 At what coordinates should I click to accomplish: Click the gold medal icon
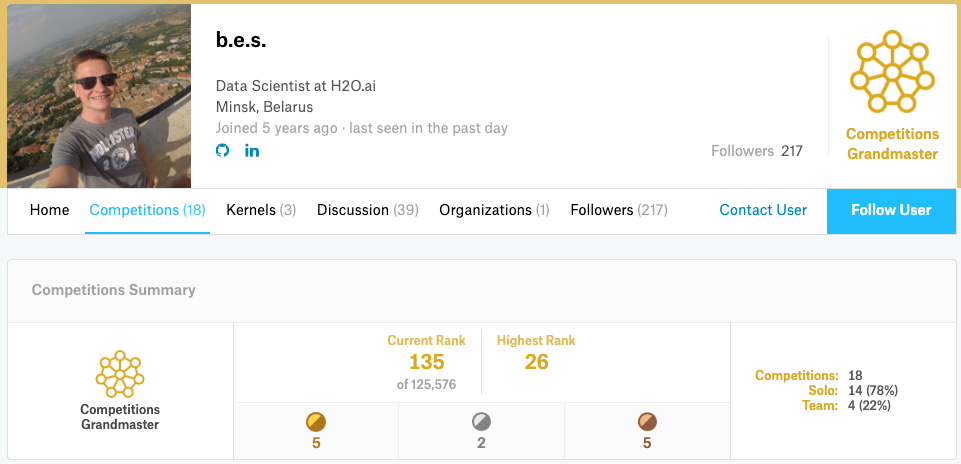click(316, 422)
